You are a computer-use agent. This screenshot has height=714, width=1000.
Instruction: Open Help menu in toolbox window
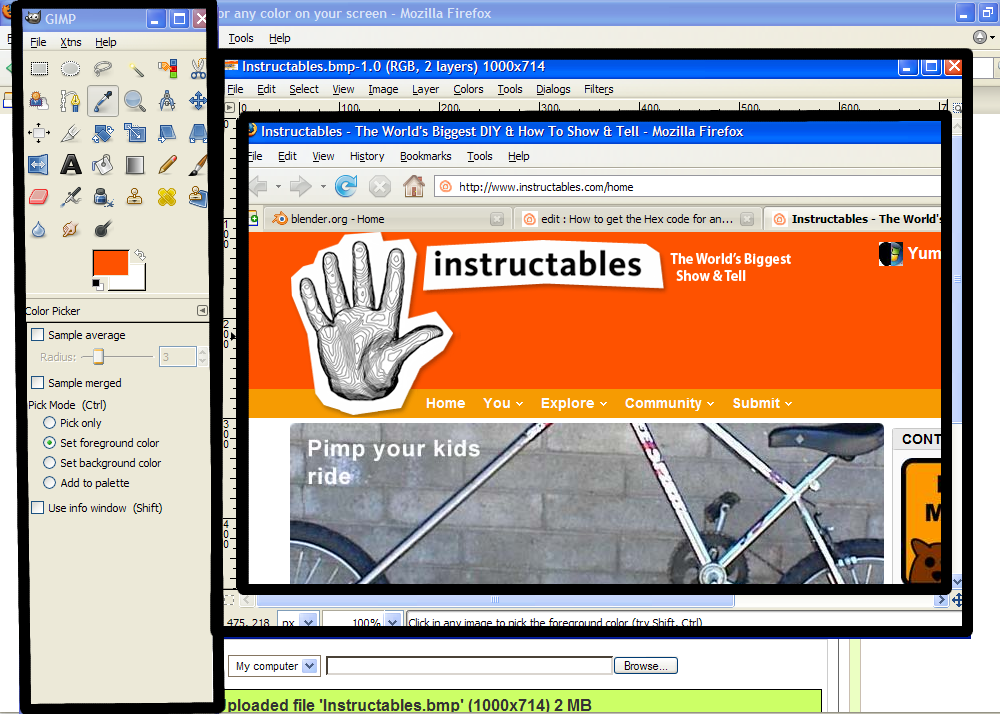click(x=106, y=42)
